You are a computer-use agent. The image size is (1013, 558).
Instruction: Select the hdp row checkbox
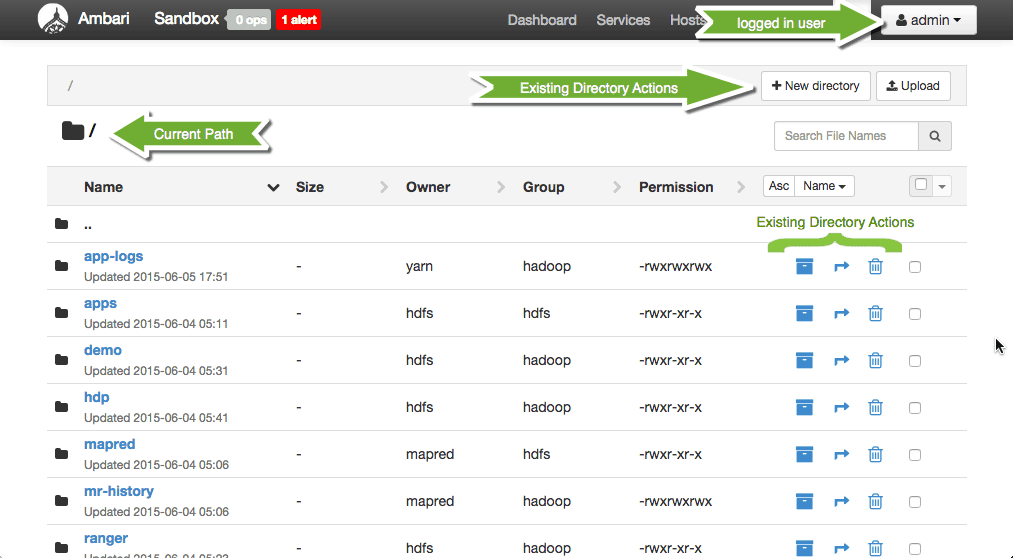[915, 408]
